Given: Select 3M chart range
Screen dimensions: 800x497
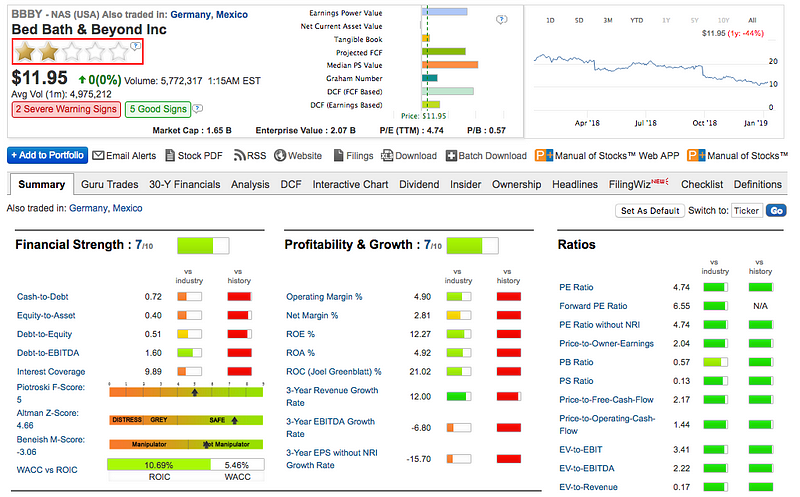Looking at the screenshot, I should (608, 20).
